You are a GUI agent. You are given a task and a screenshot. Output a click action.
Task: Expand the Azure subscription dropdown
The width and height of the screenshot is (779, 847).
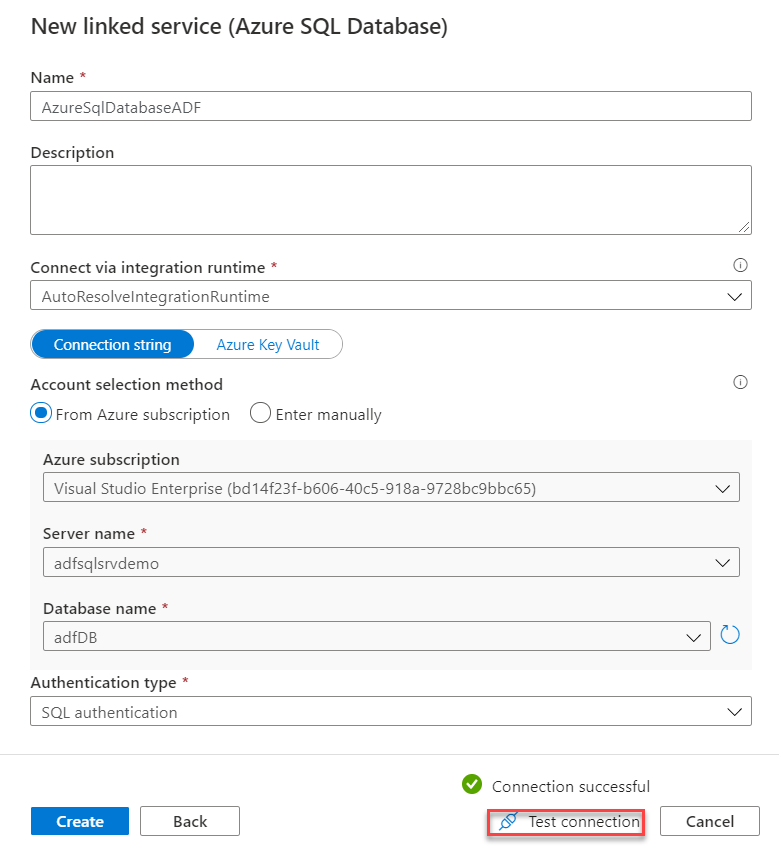click(x=391, y=488)
